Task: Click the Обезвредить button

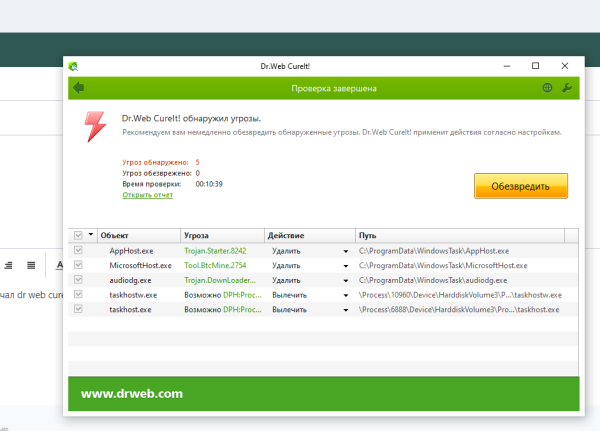Action: coord(521,186)
